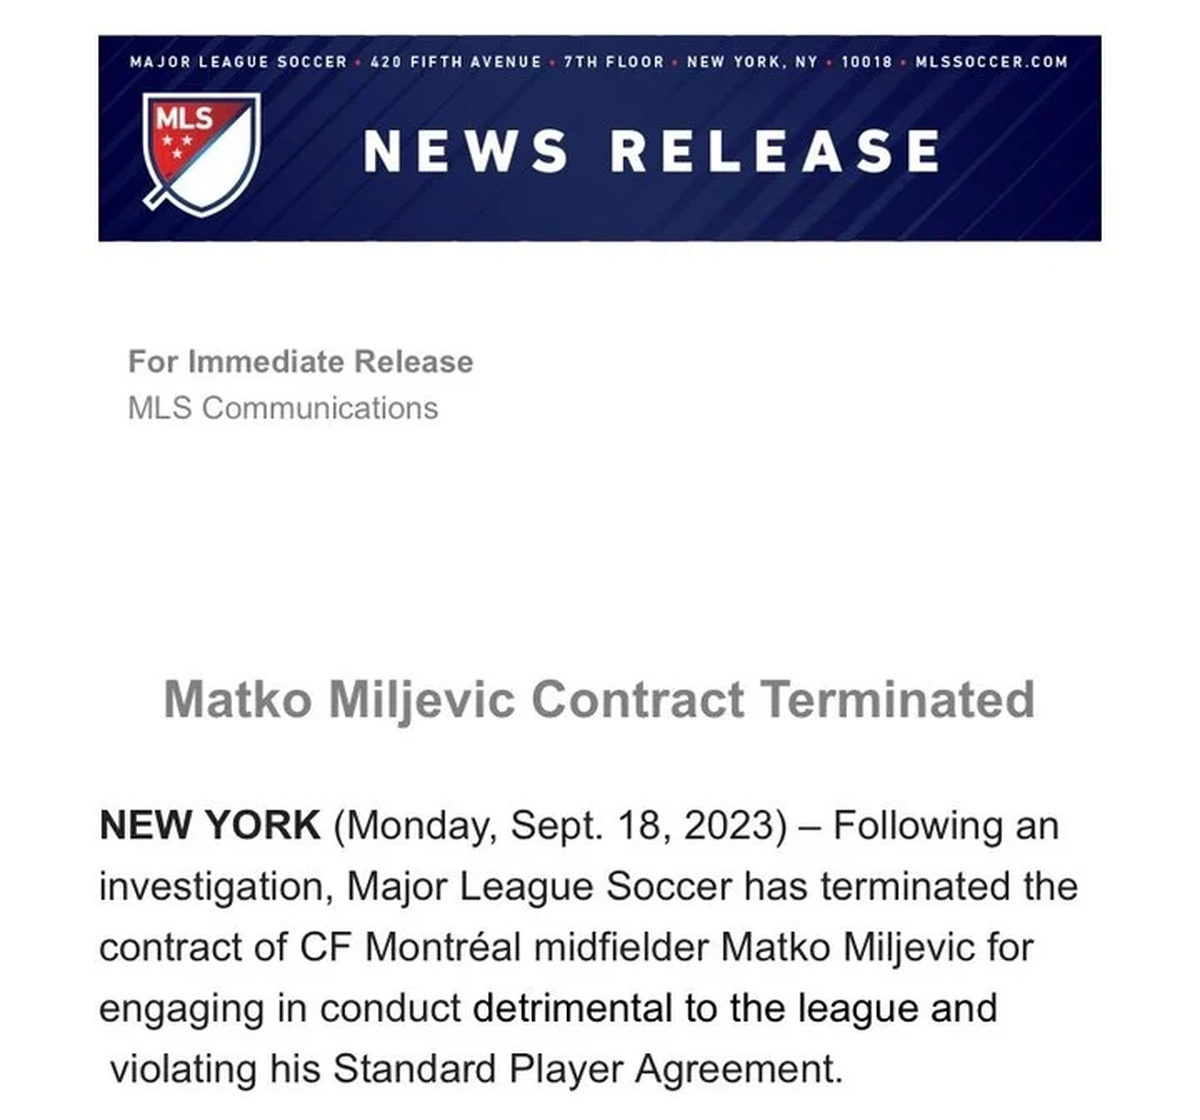Click the For Immediate Release label
This screenshot has width=1200, height=1120.
pos(300,361)
